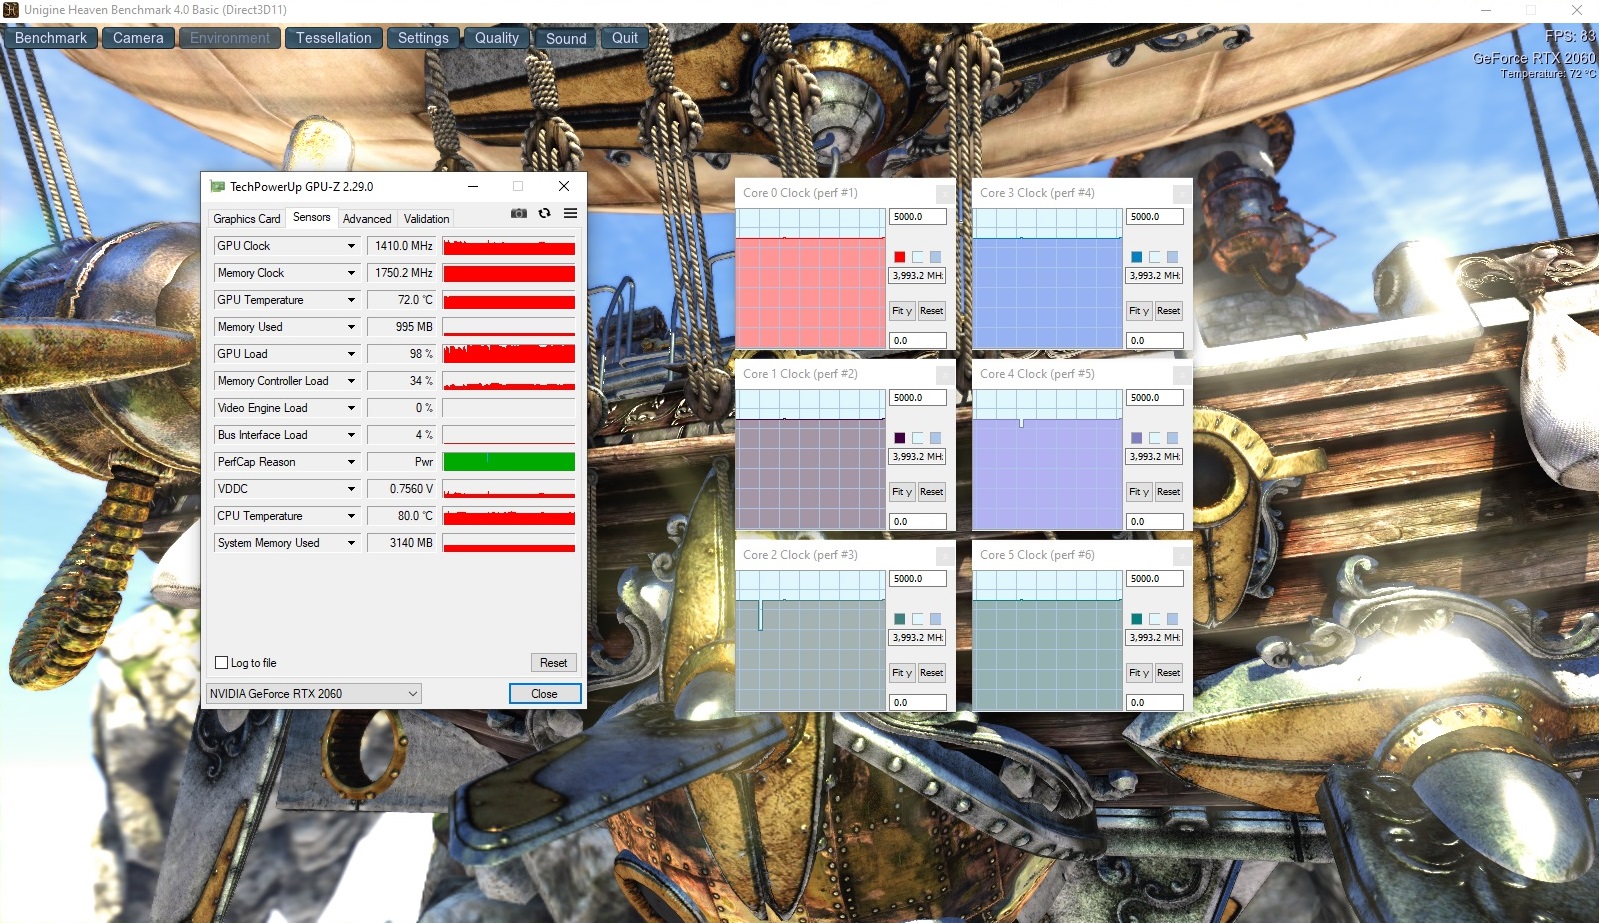
Task: Click the 0.0 minimum field in Core 0 Clock
Action: point(918,341)
